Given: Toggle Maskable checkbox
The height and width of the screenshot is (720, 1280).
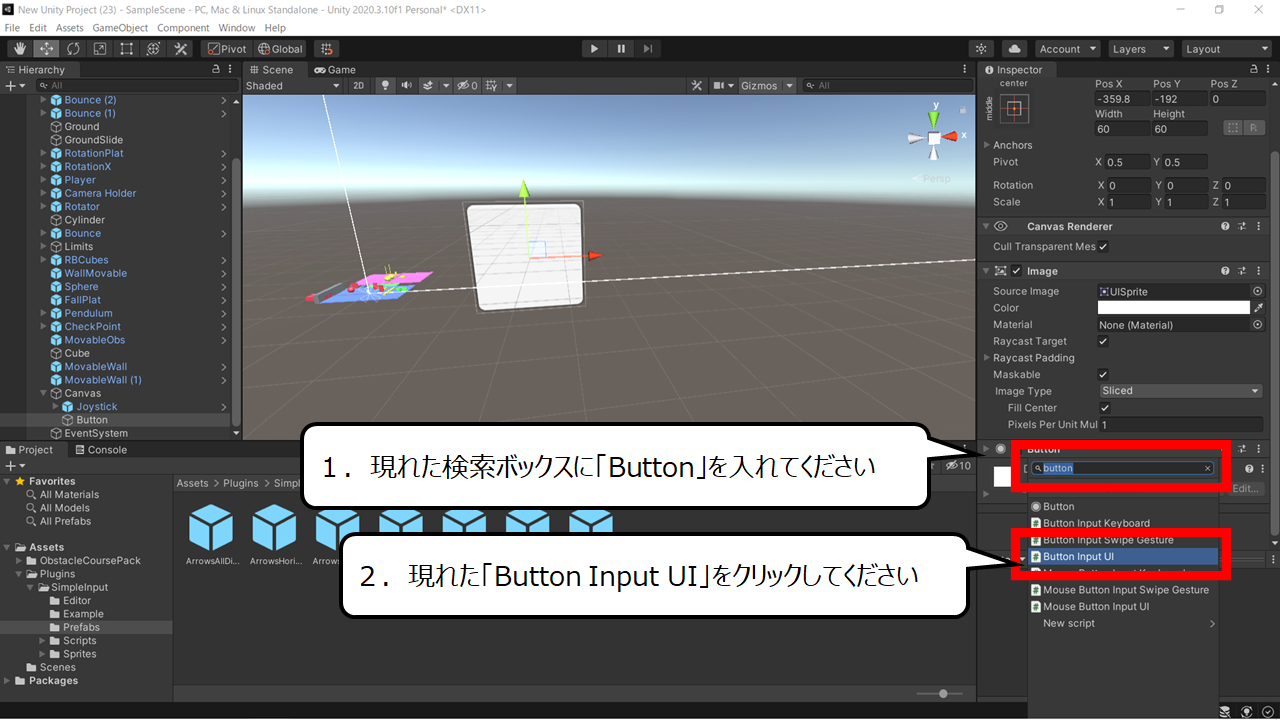Looking at the screenshot, I should (1103, 374).
